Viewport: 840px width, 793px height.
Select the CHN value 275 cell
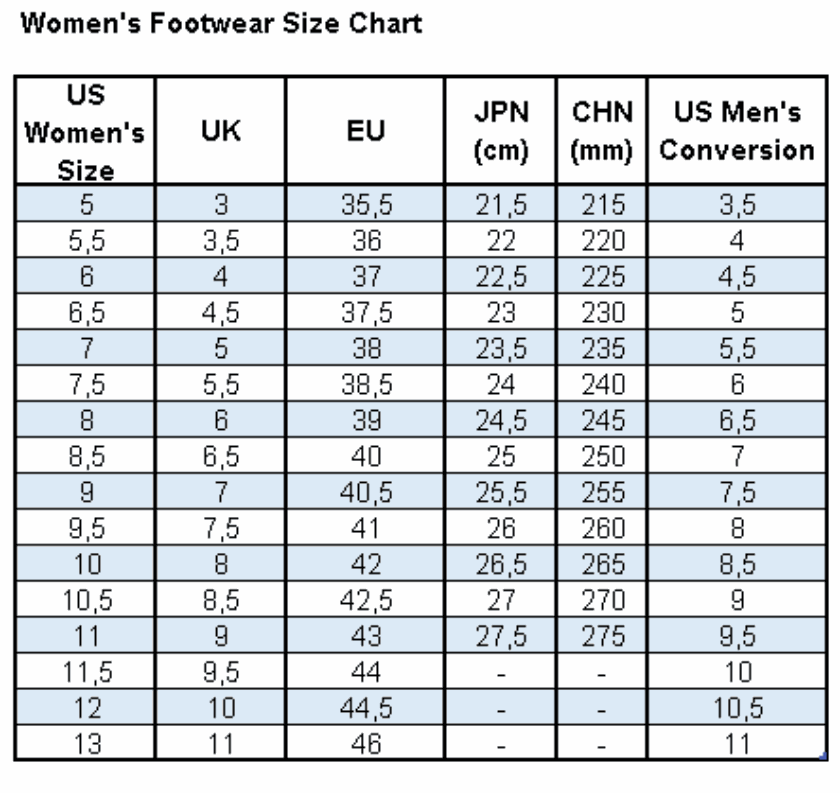coord(602,635)
